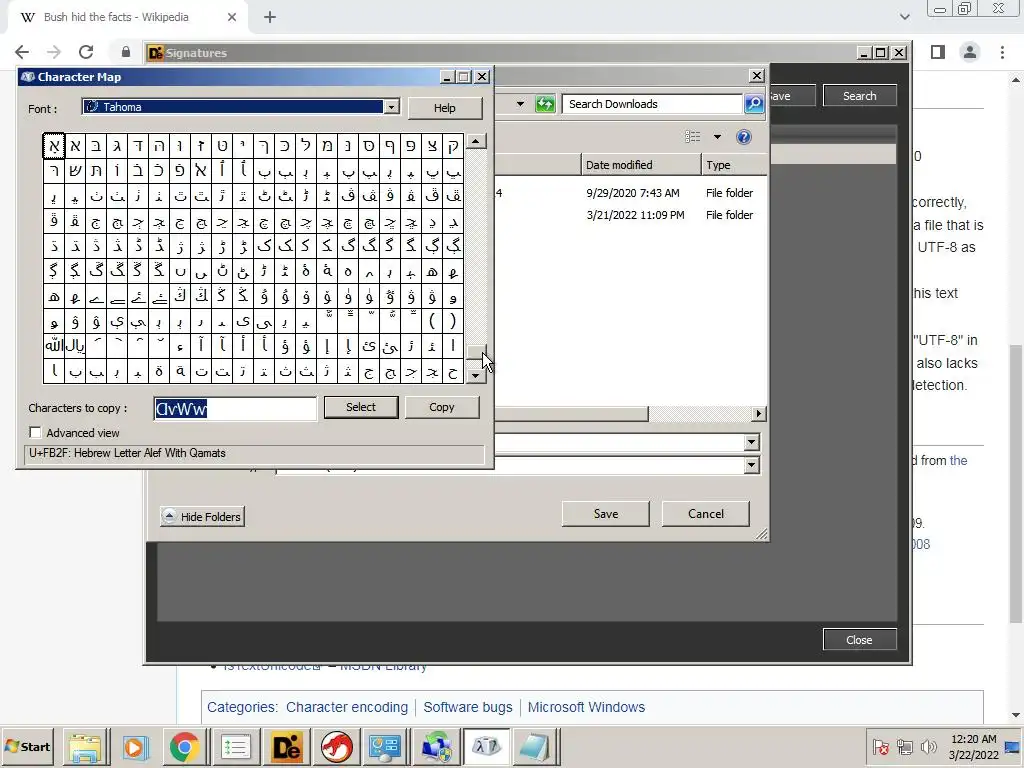Expand the save as type dropdown
The height and width of the screenshot is (768, 1024).
click(x=751, y=465)
